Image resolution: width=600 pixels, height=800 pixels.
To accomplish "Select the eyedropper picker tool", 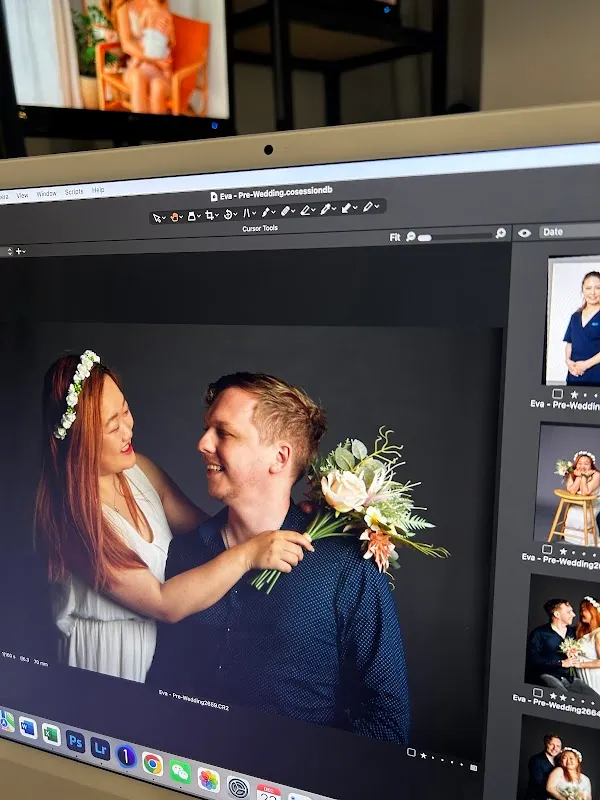I will tap(325, 209).
